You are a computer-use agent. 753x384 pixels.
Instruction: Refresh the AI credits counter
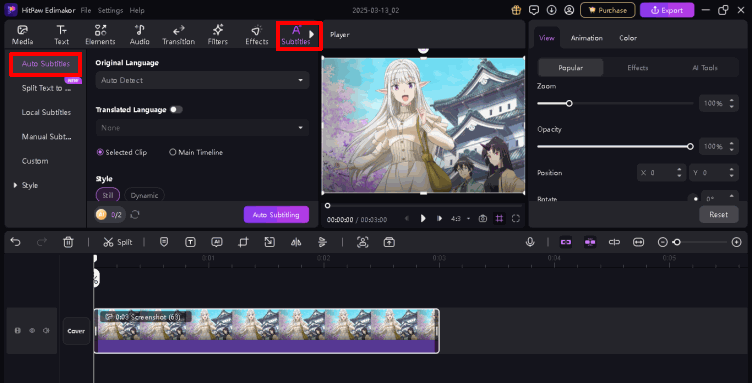pyautogui.click(x=135, y=215)
